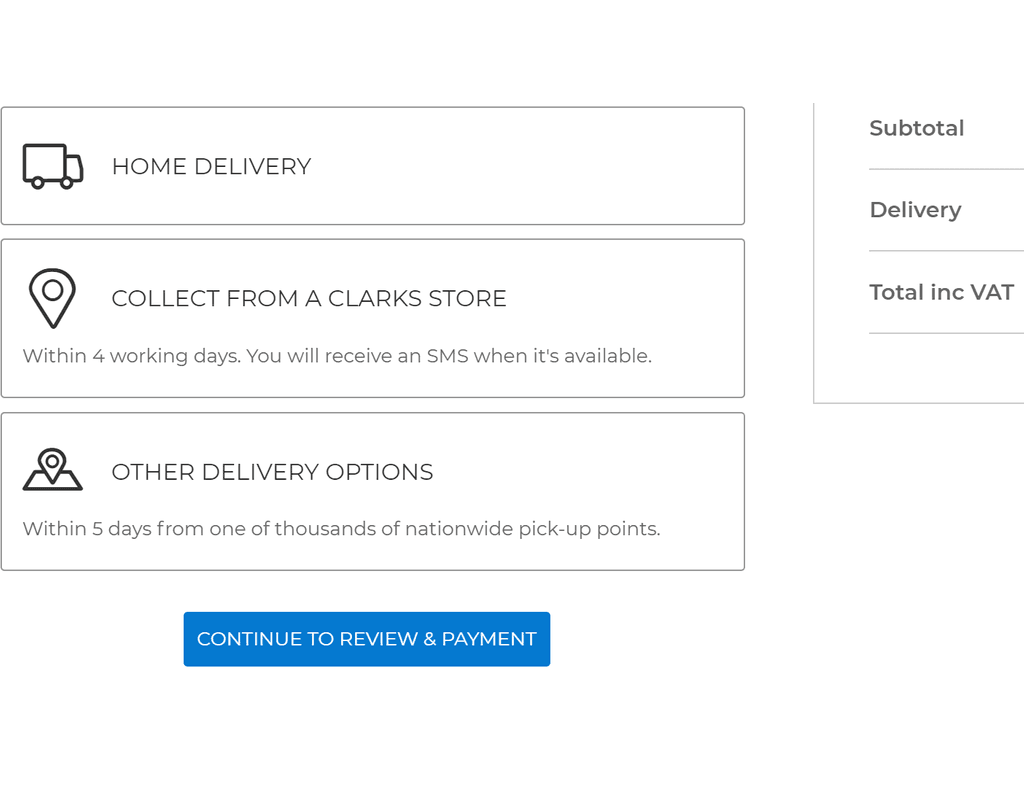1024x800 pixels.
Task: Choose COLLECT FROM A CLARKS STORE heading
Action: pyautogui.click(x=309, y=298)
